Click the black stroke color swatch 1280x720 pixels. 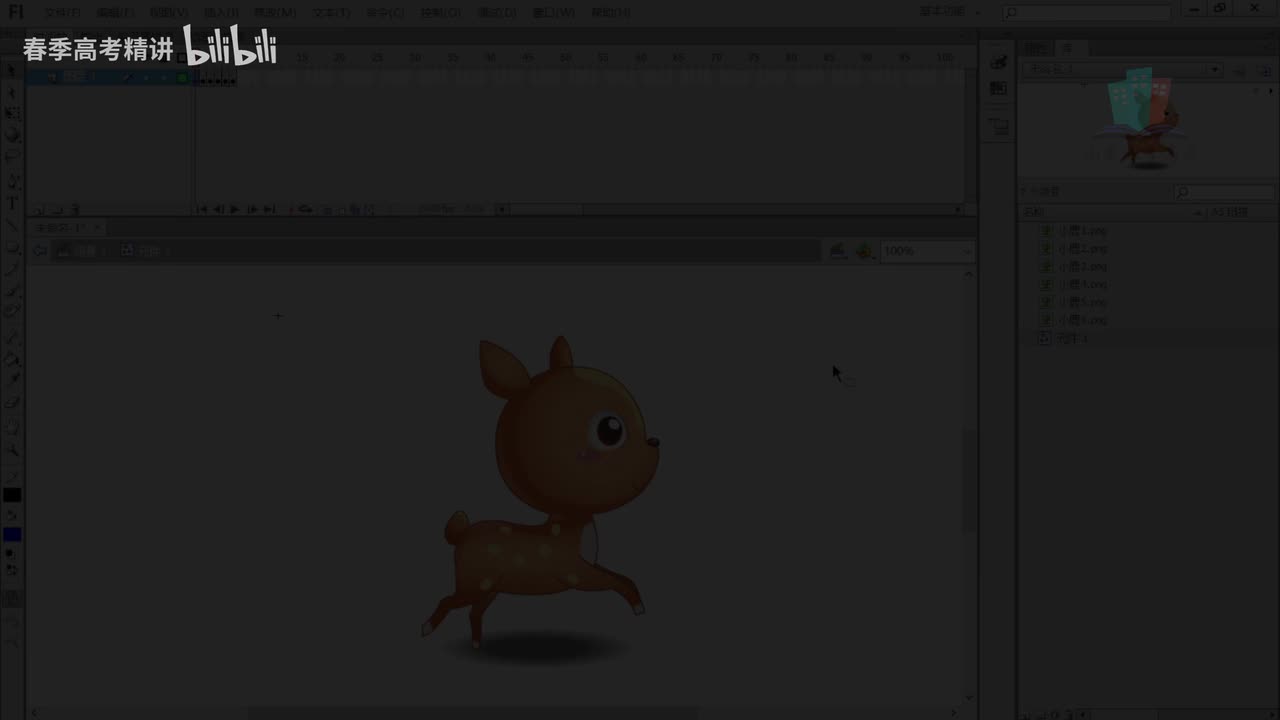[12, 495]
